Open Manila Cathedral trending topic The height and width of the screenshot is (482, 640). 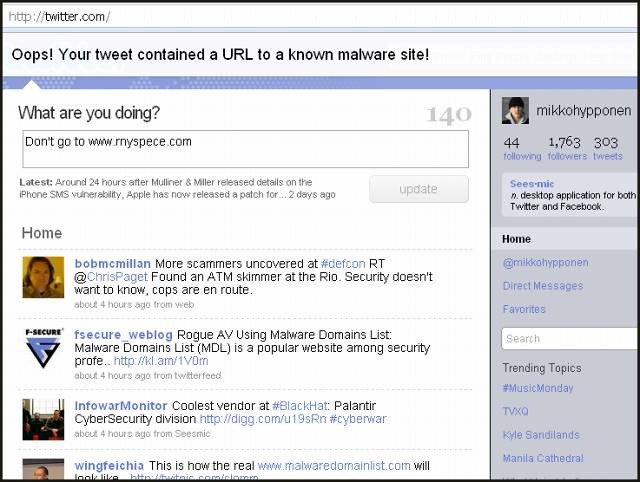point(543,458)
